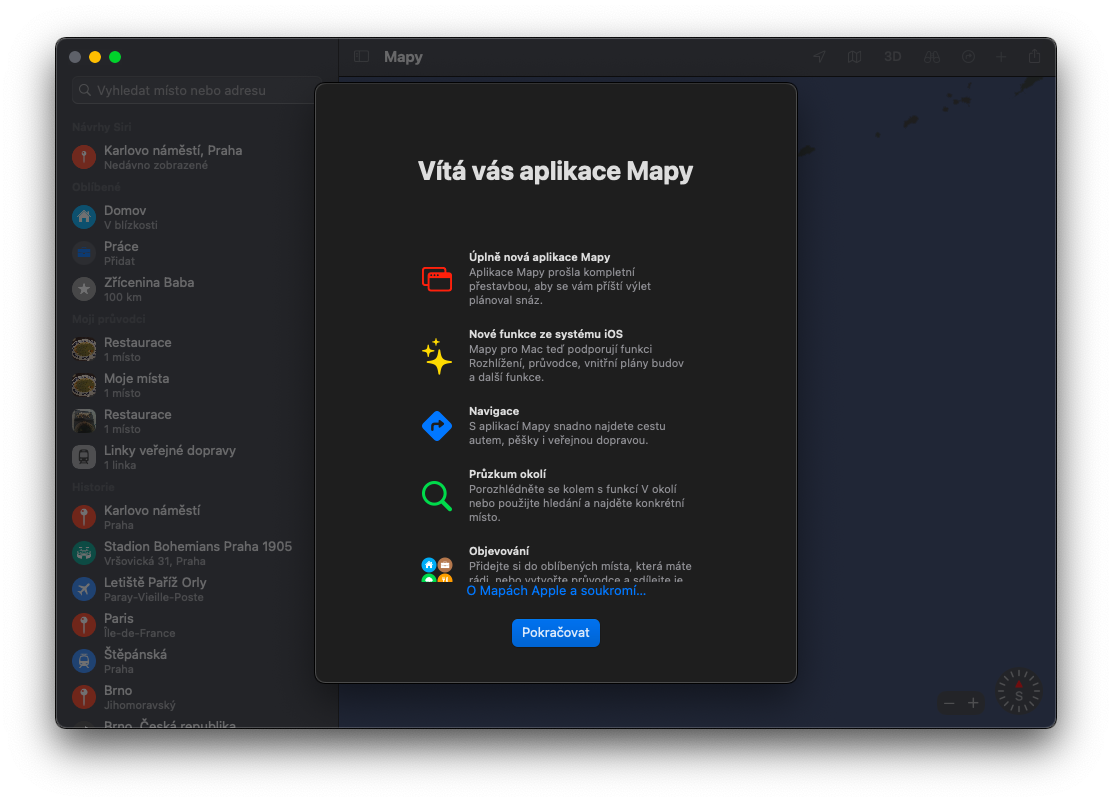
Task: Focus the Vyhledat místo nebo adresu search field
Action: coord(196,90)
